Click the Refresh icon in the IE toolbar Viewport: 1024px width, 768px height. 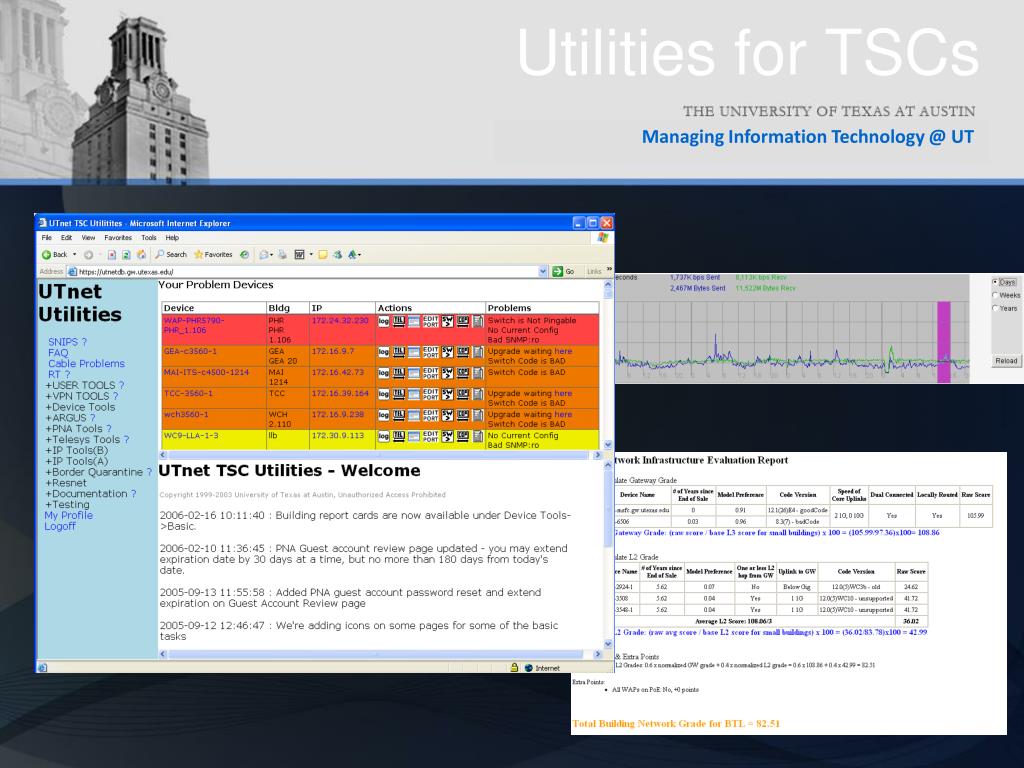(x=126, y=255)
